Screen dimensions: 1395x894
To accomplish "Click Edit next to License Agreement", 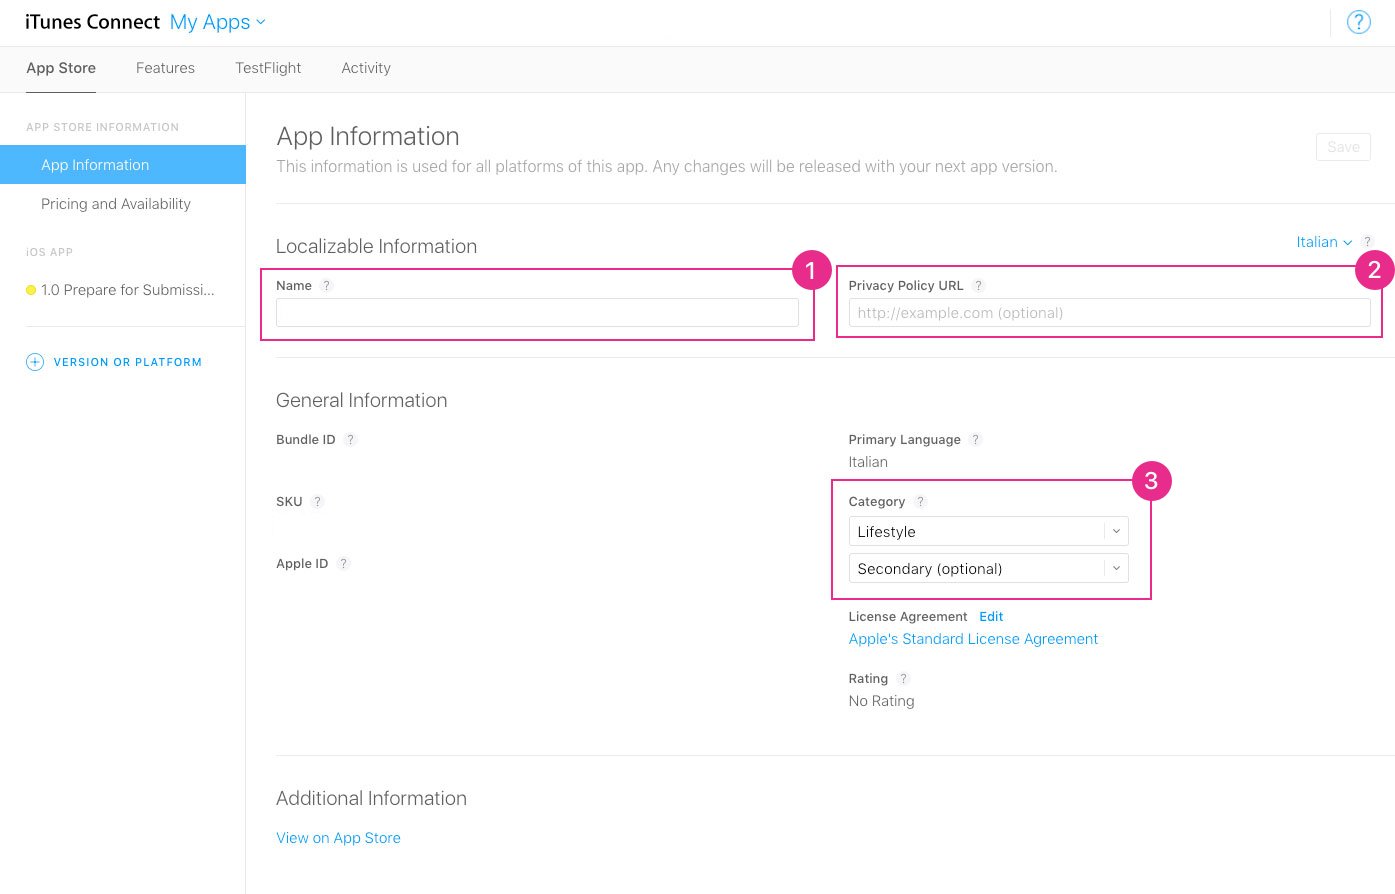I will click(991, 617).
